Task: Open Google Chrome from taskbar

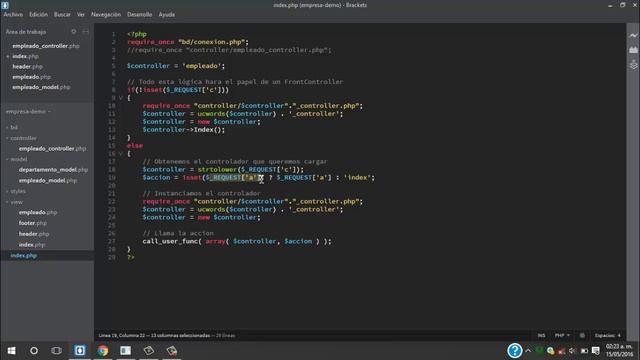Action: 103,351
